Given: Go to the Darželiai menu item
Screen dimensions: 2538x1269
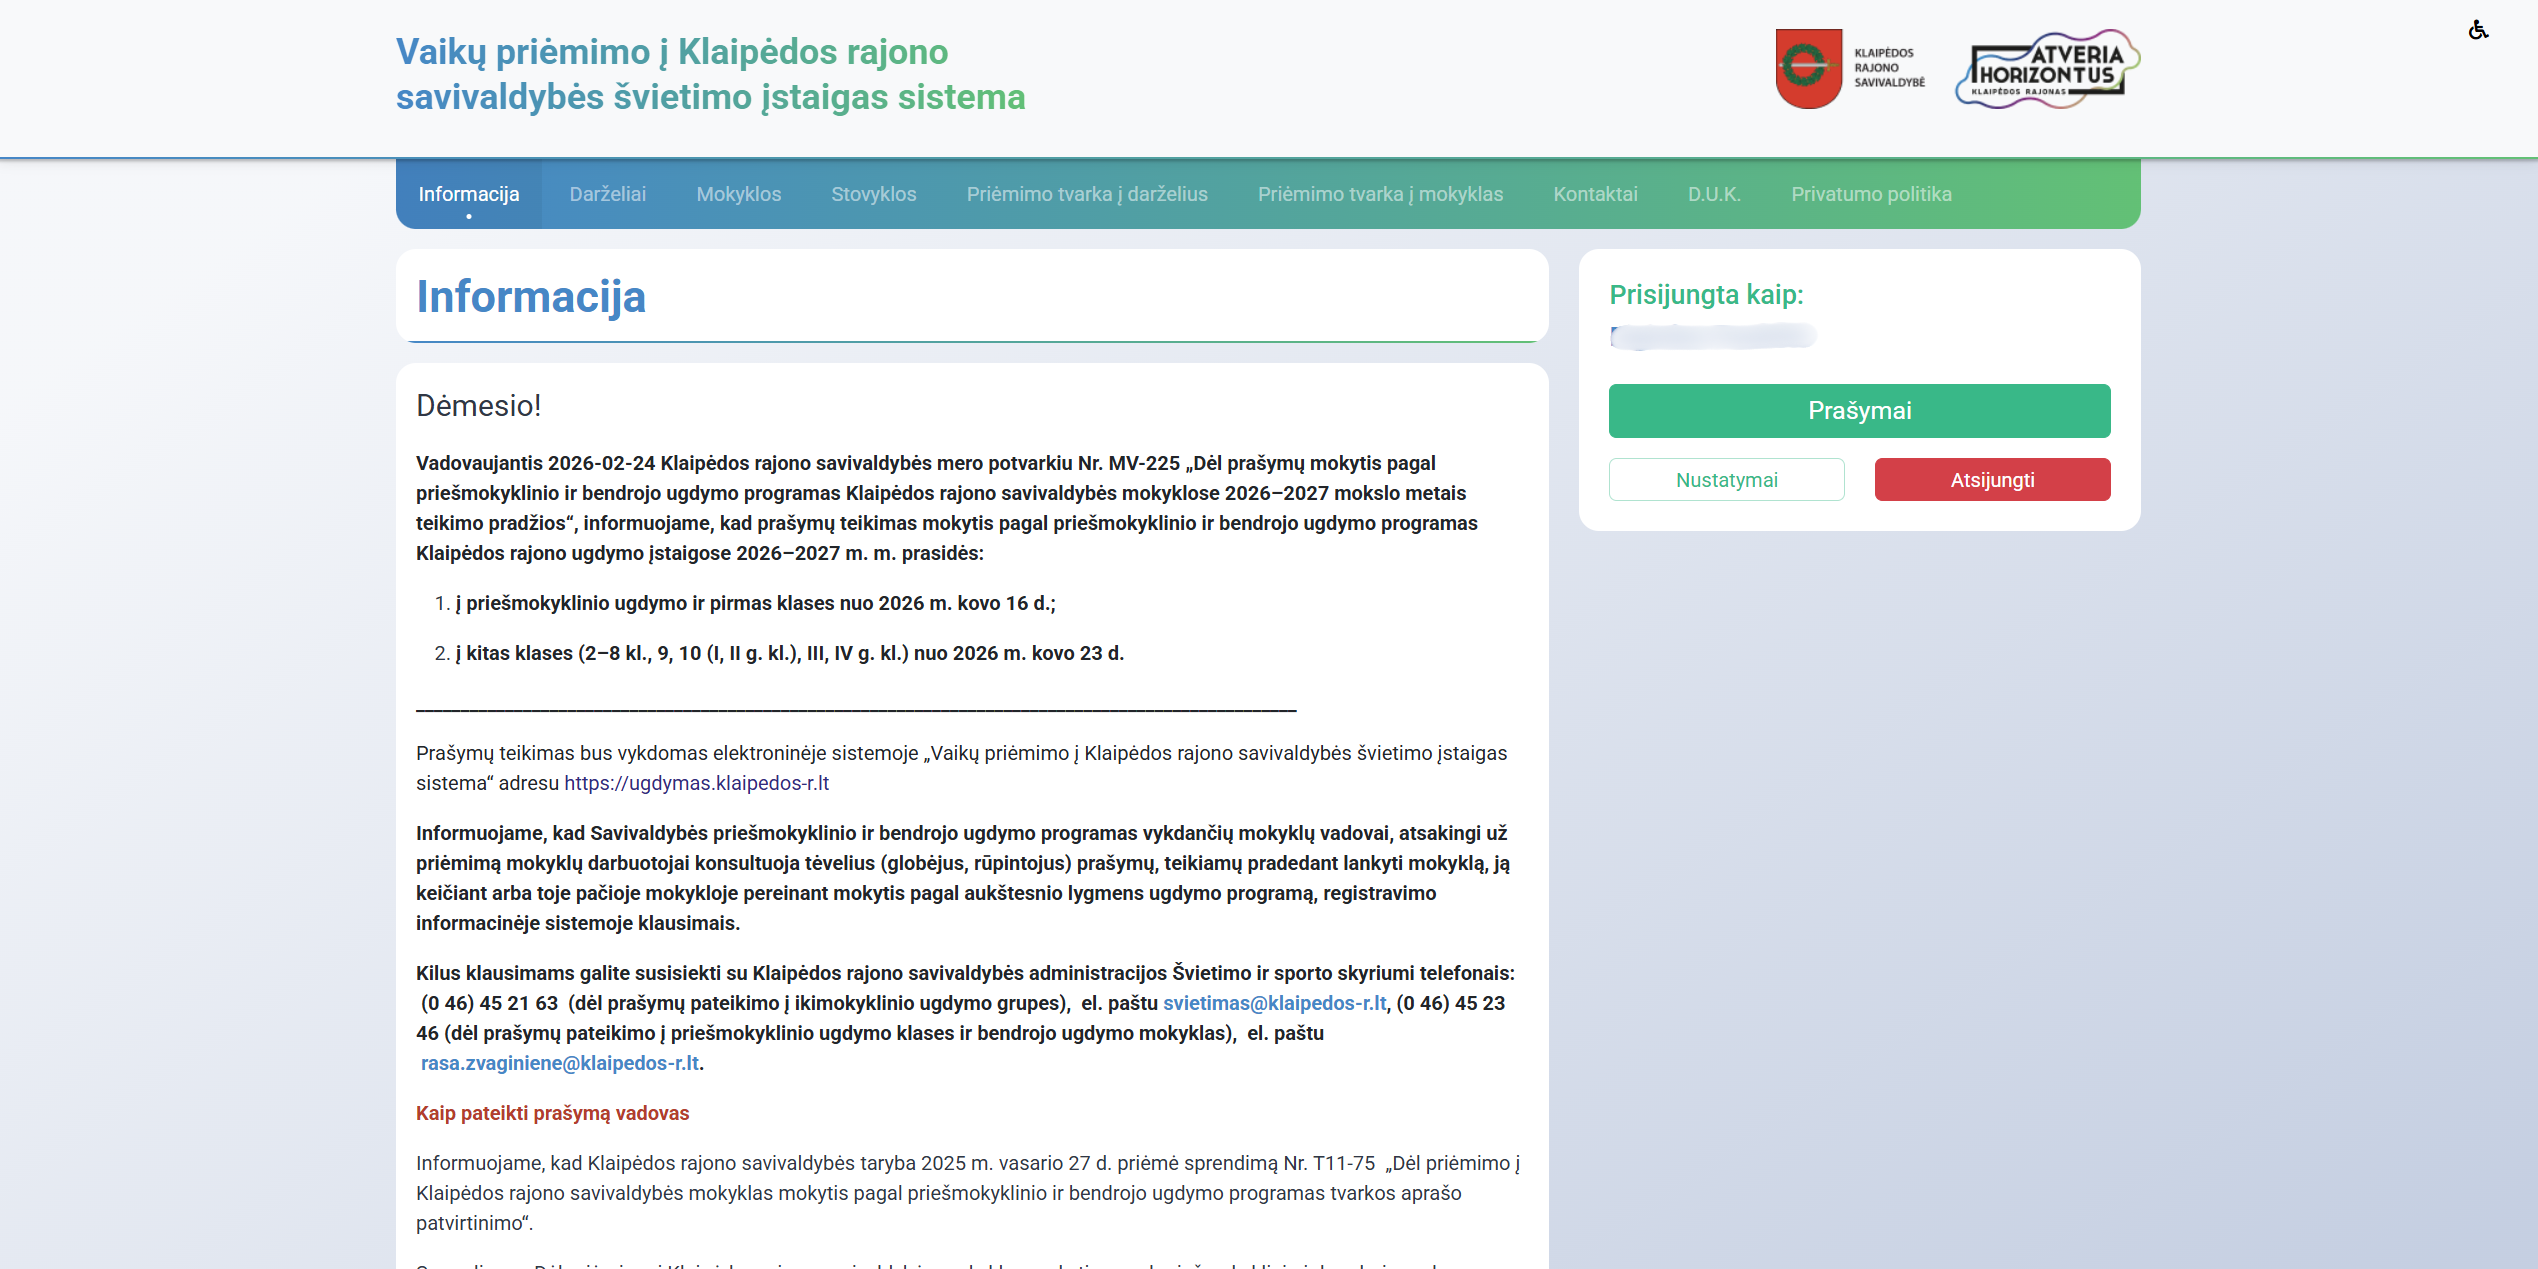Looking at the screenshot, I should [608, 194].
